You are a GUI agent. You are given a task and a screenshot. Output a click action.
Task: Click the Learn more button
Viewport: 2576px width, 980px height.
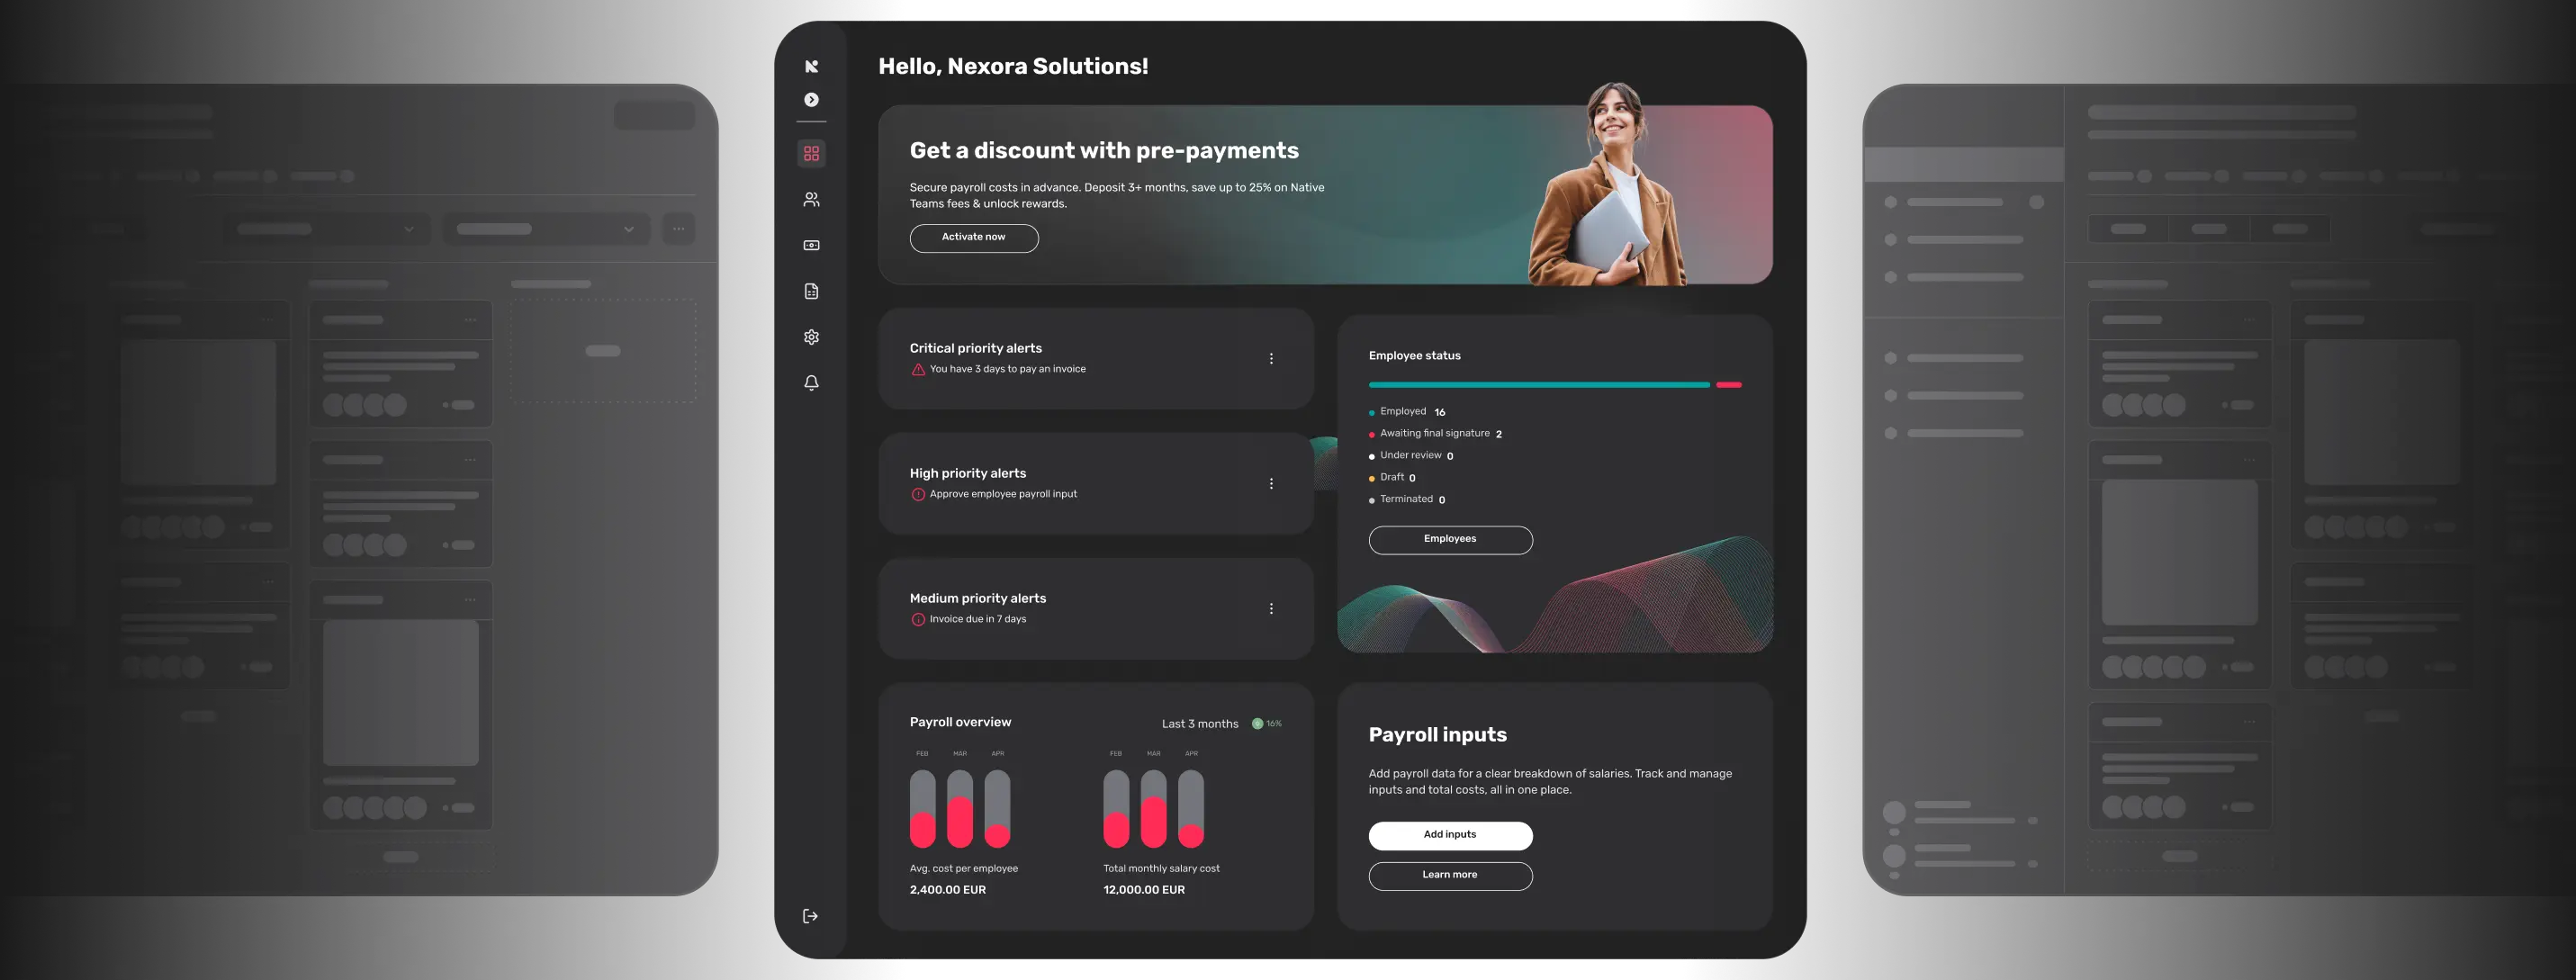[1449, 875]
